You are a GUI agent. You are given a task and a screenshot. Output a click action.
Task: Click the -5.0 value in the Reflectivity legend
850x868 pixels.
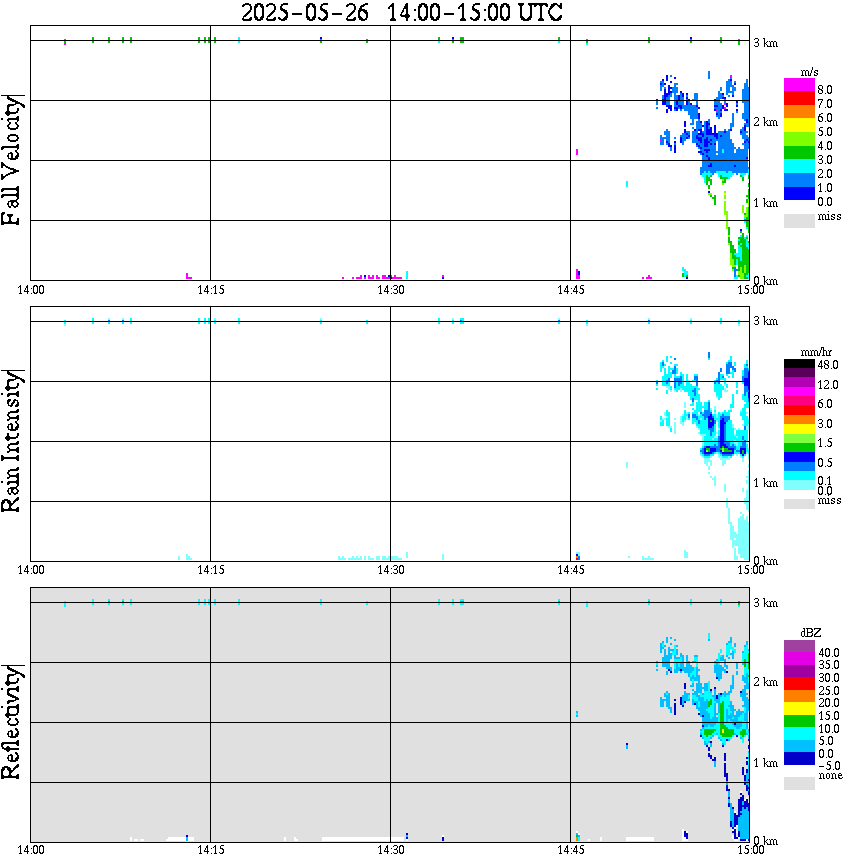point(829,766)
